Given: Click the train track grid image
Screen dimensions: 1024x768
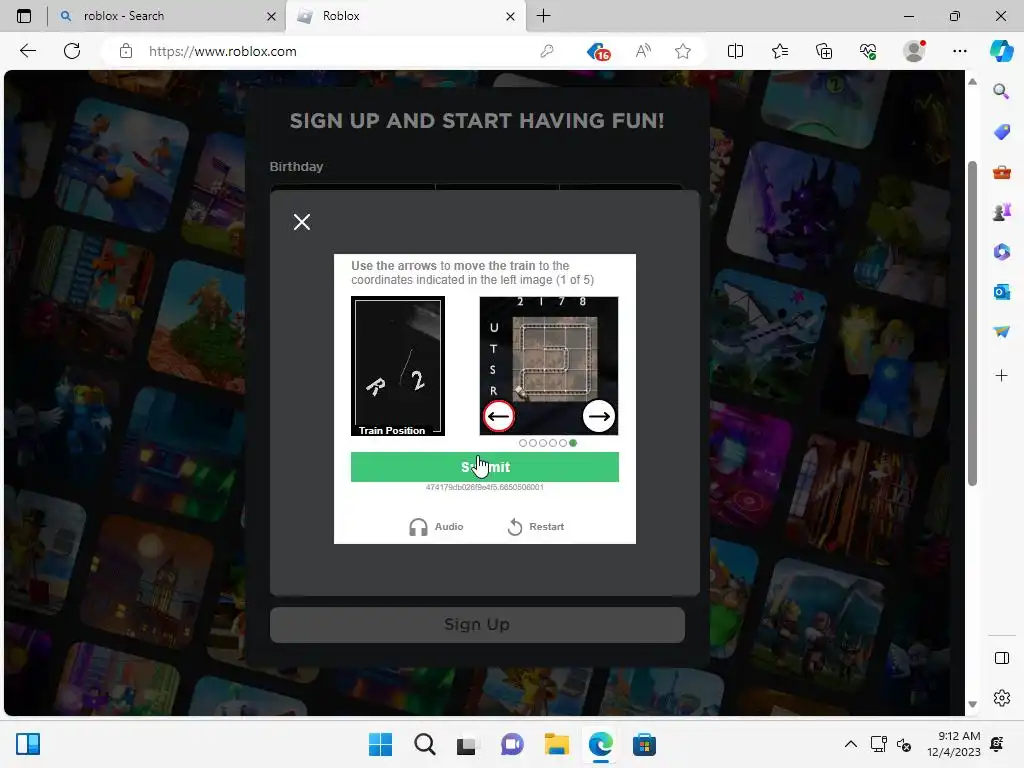Looking at the screenshot, I should click(554, 359).
